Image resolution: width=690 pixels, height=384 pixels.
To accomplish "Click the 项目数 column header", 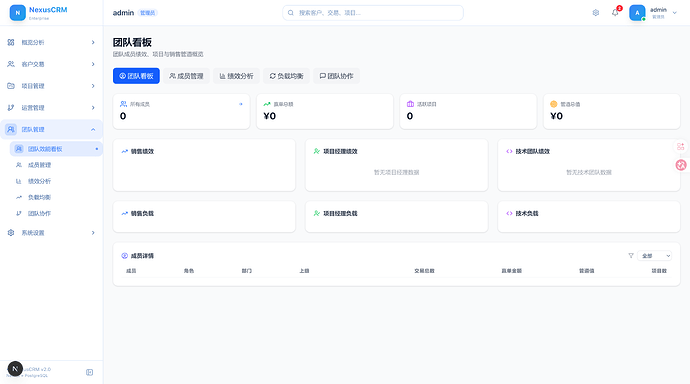I will (x=659, y=271).
